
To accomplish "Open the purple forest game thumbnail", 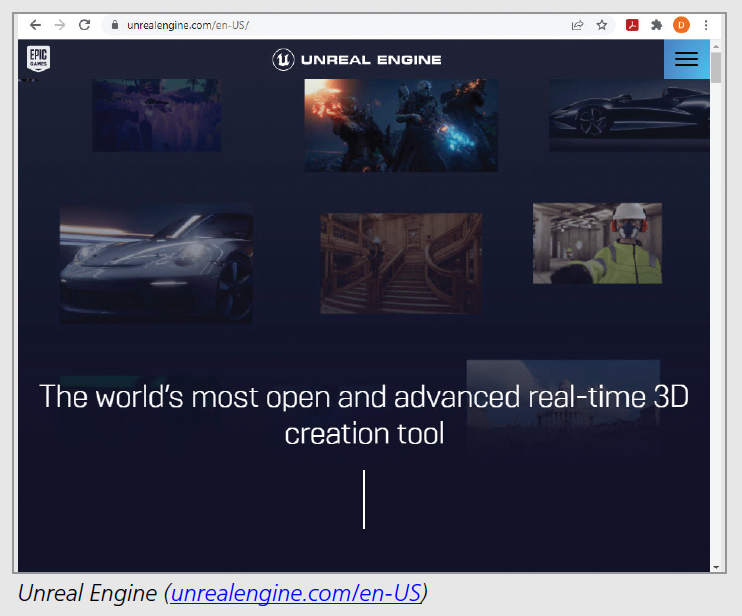I will tap(157, 115).
